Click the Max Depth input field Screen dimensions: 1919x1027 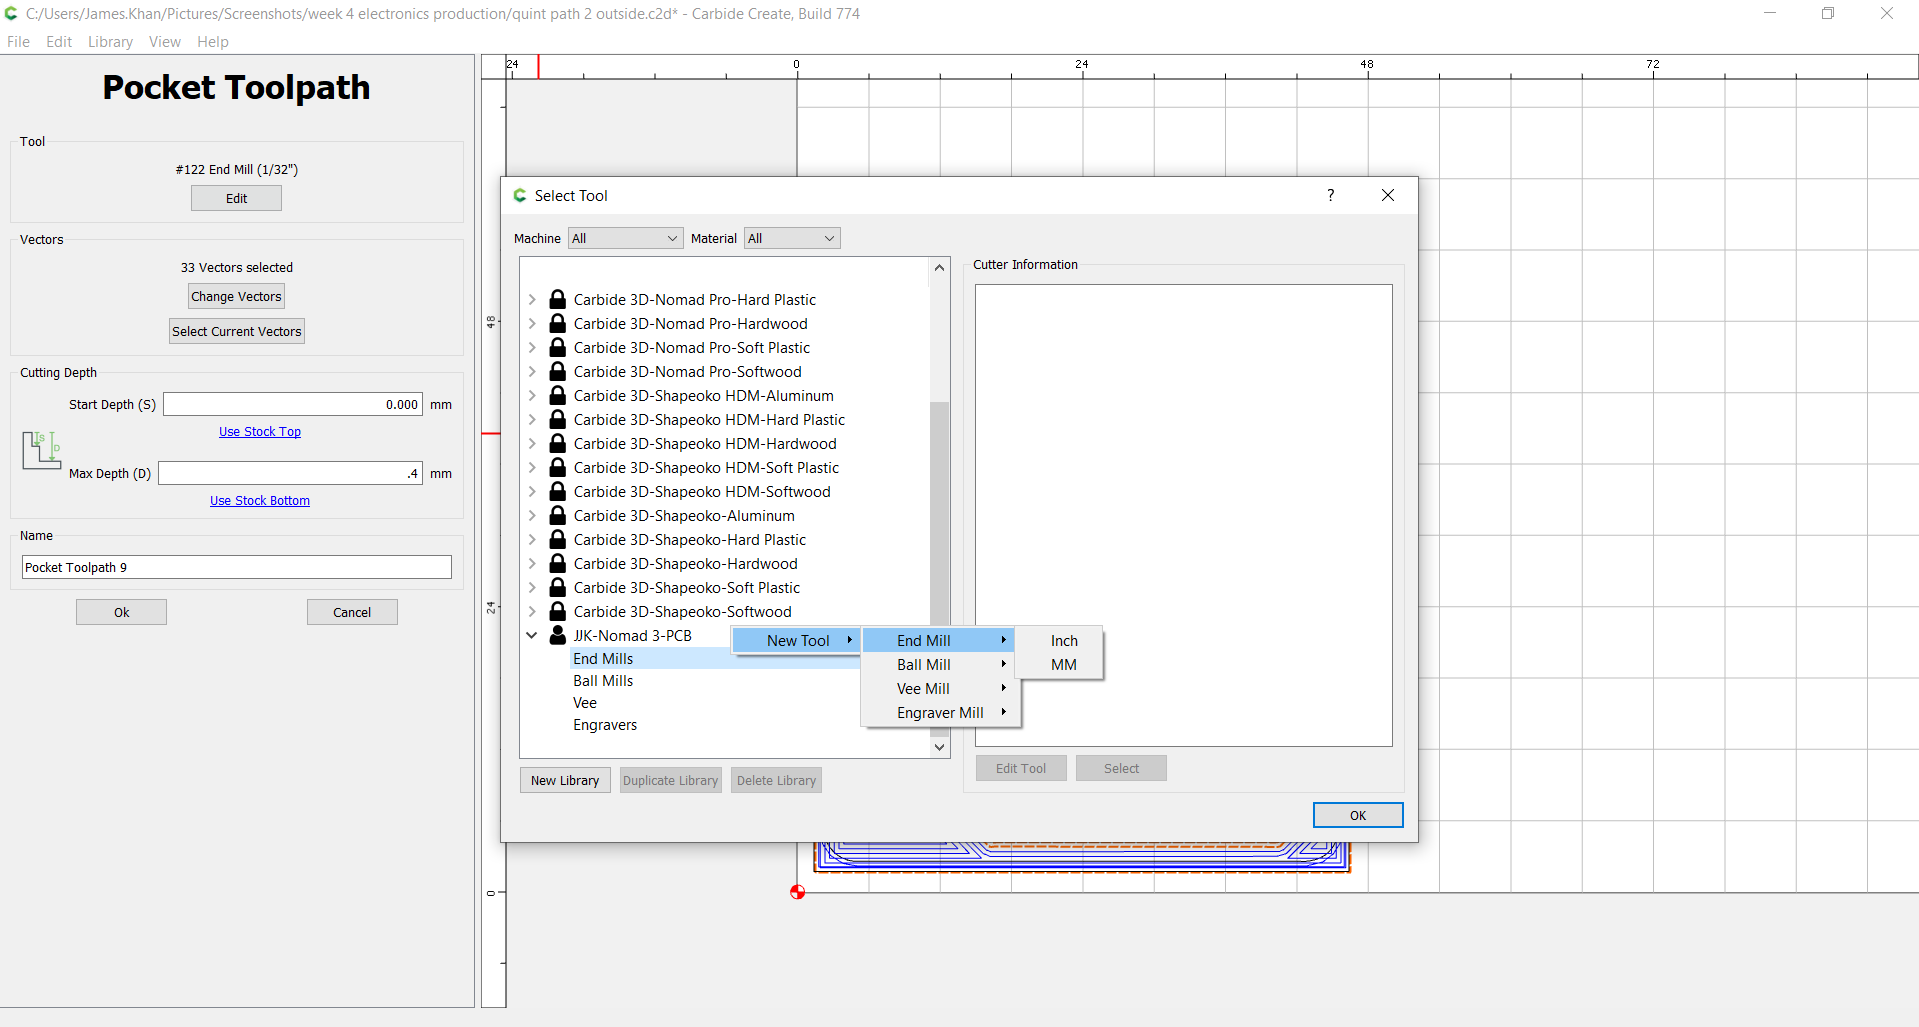pos(291,473)
